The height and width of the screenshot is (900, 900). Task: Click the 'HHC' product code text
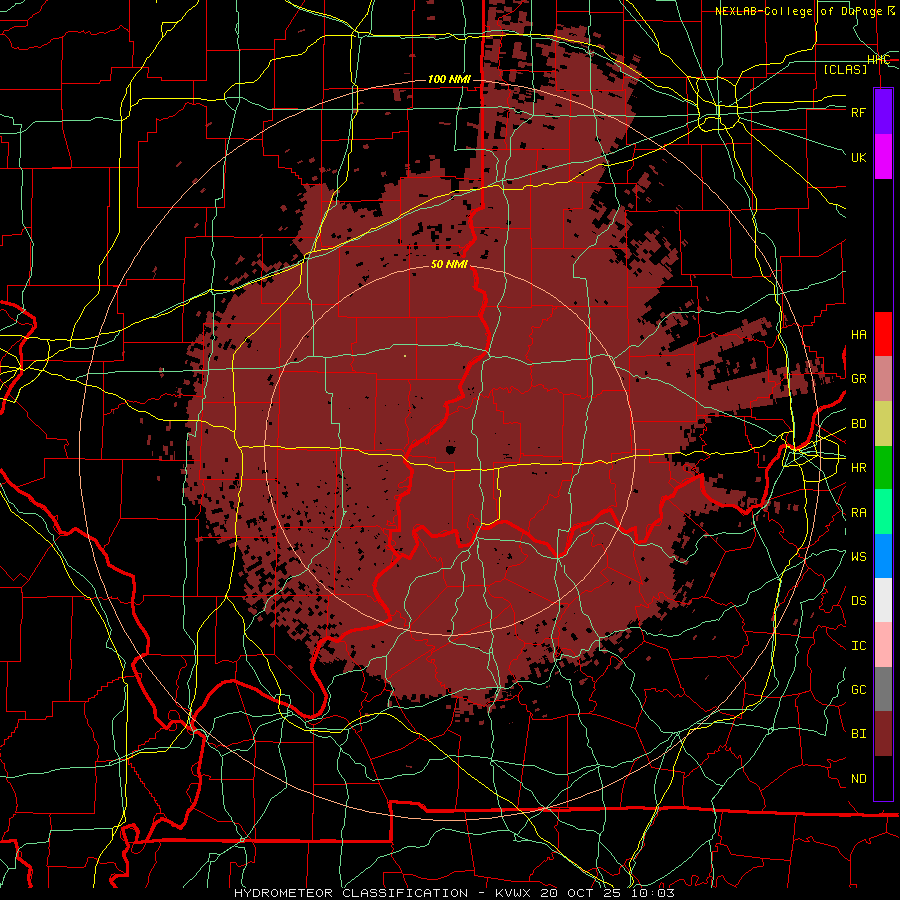[x=878, y=60]
